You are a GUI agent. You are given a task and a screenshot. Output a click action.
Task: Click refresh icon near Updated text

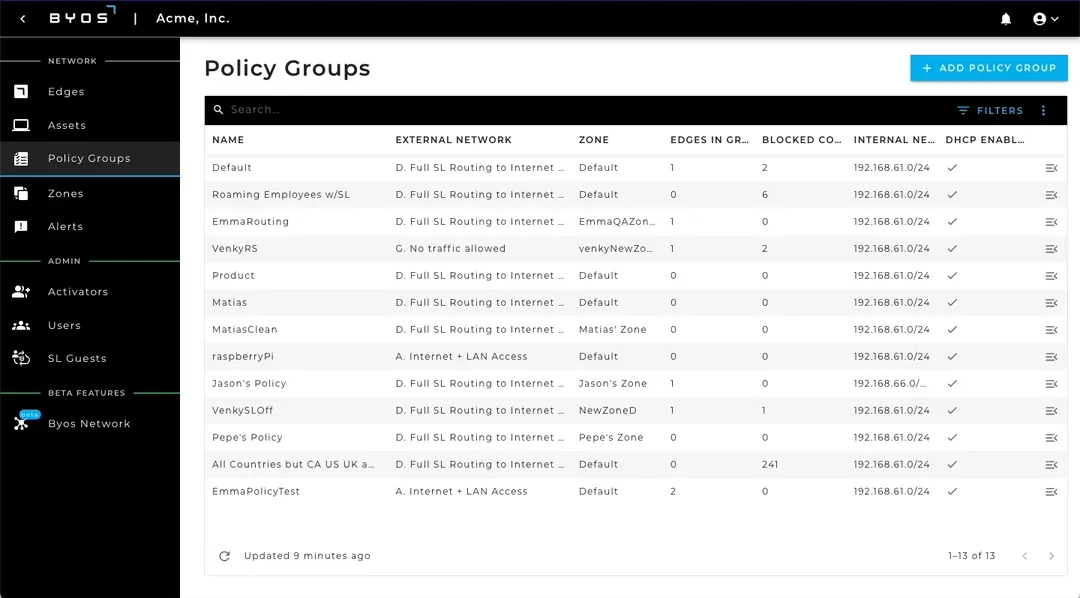[225, 556]
